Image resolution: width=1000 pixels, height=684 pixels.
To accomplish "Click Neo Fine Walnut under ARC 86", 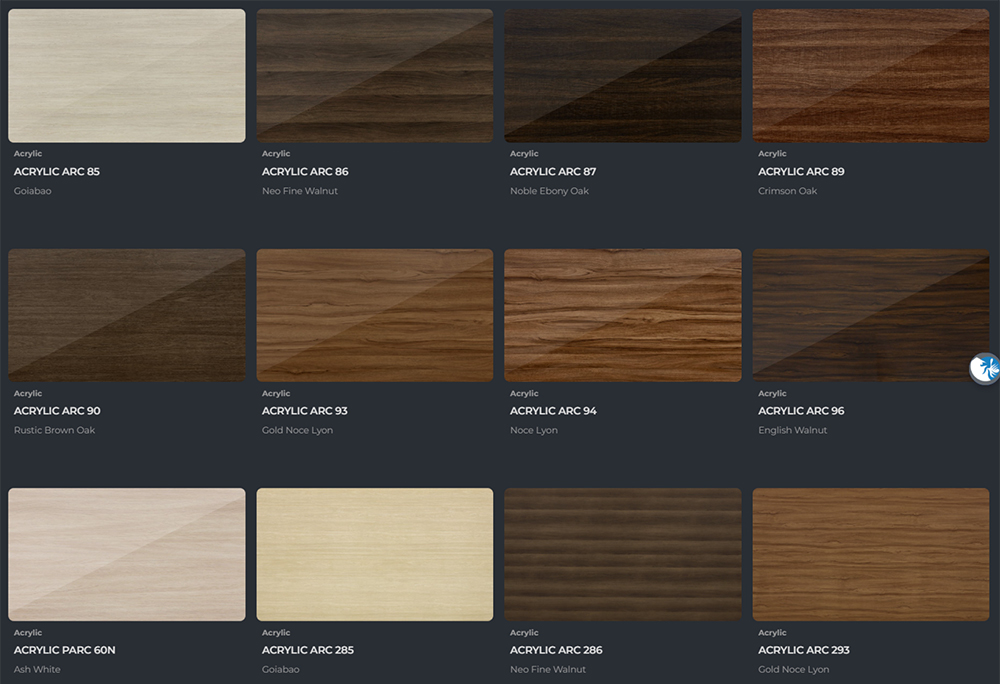I will pos(300,191).
